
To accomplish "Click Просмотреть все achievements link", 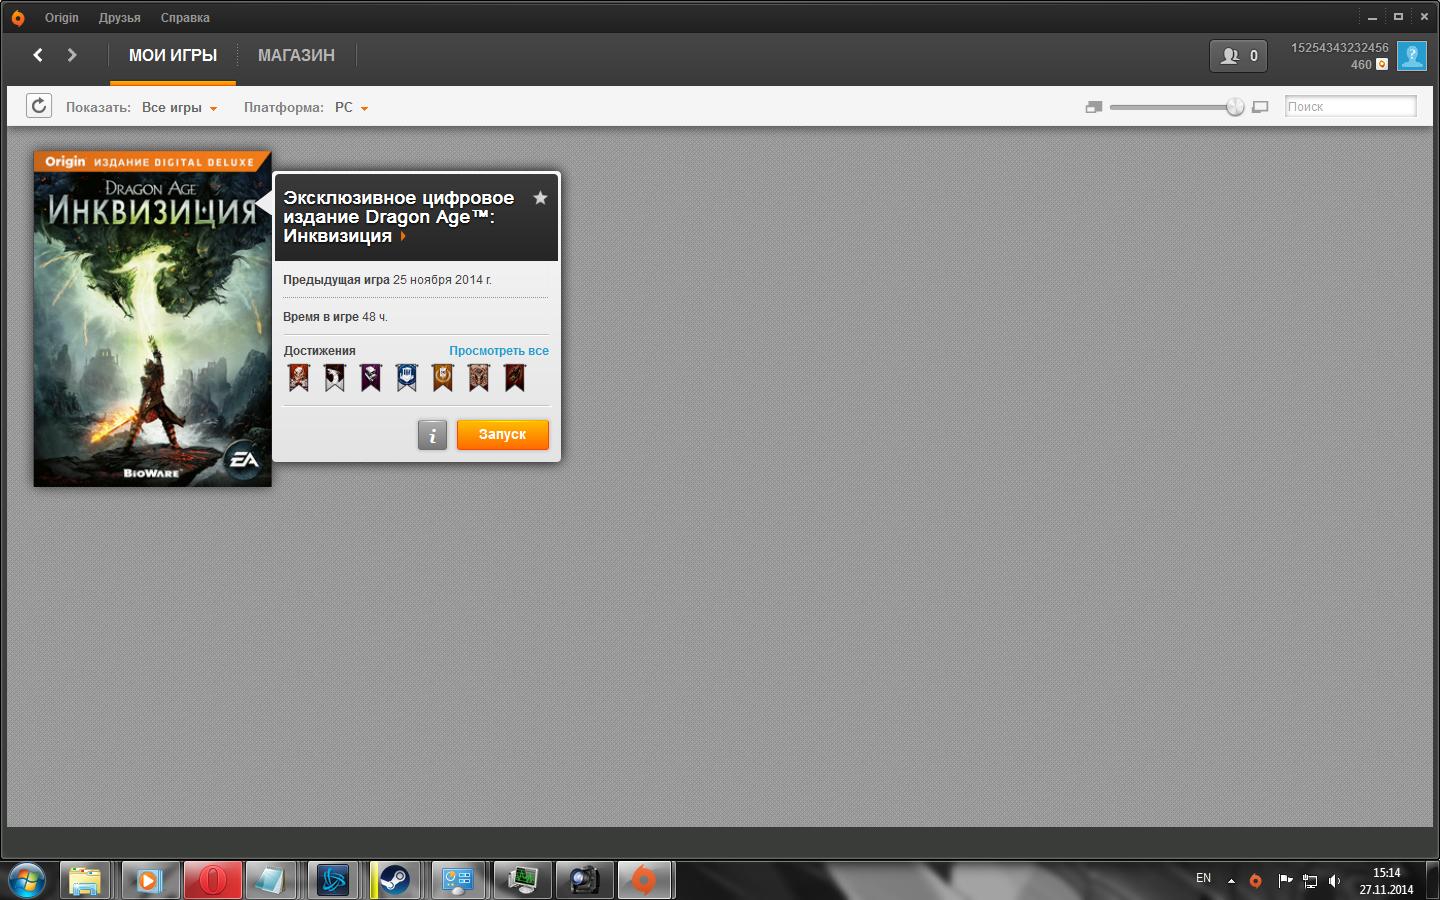I will click(498, 351).
